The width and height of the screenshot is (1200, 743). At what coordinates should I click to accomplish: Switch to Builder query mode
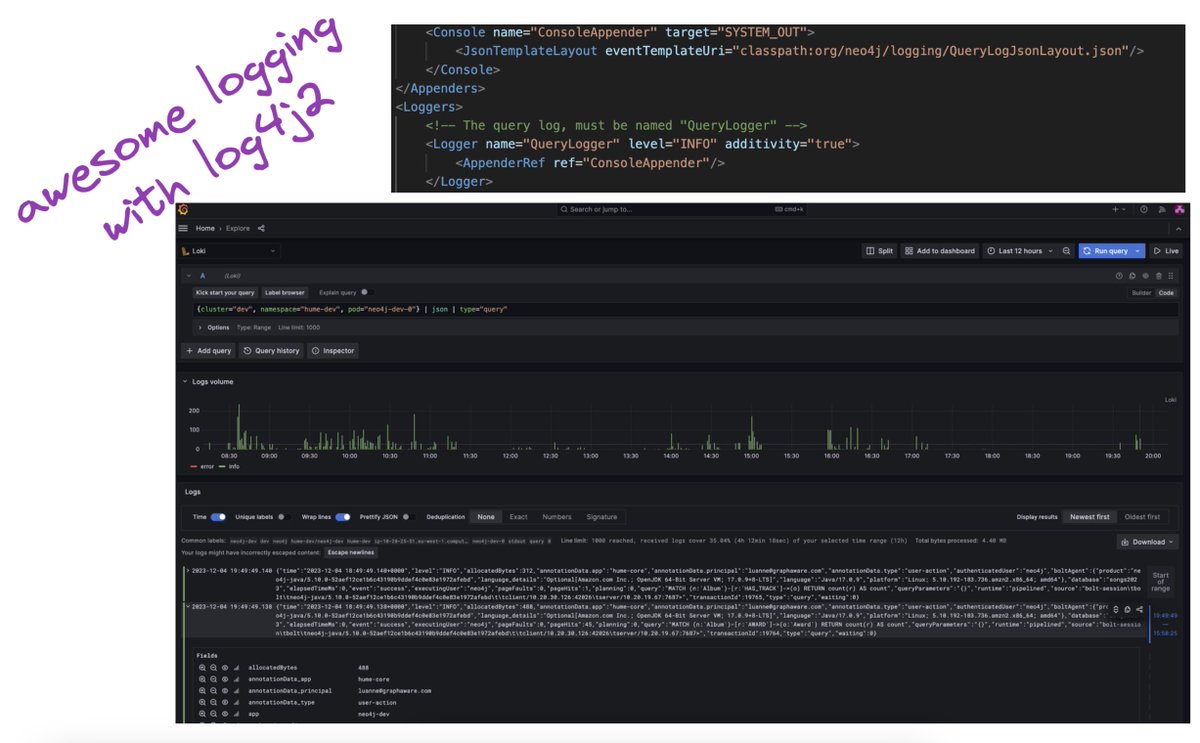point(1141,293)
